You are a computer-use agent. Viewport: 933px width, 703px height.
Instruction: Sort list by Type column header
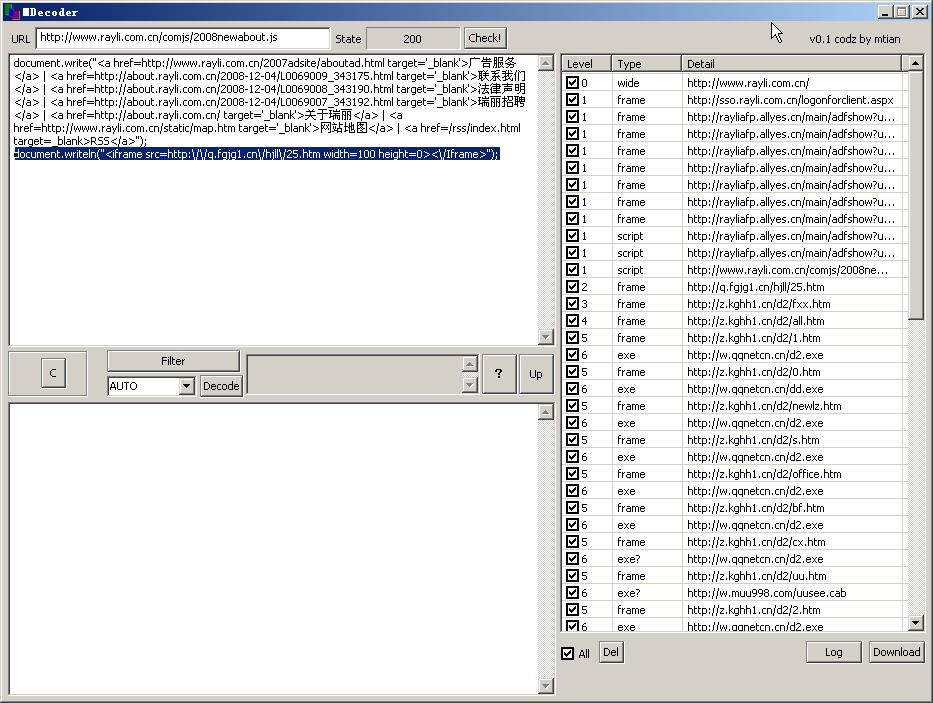click(646, 64)
